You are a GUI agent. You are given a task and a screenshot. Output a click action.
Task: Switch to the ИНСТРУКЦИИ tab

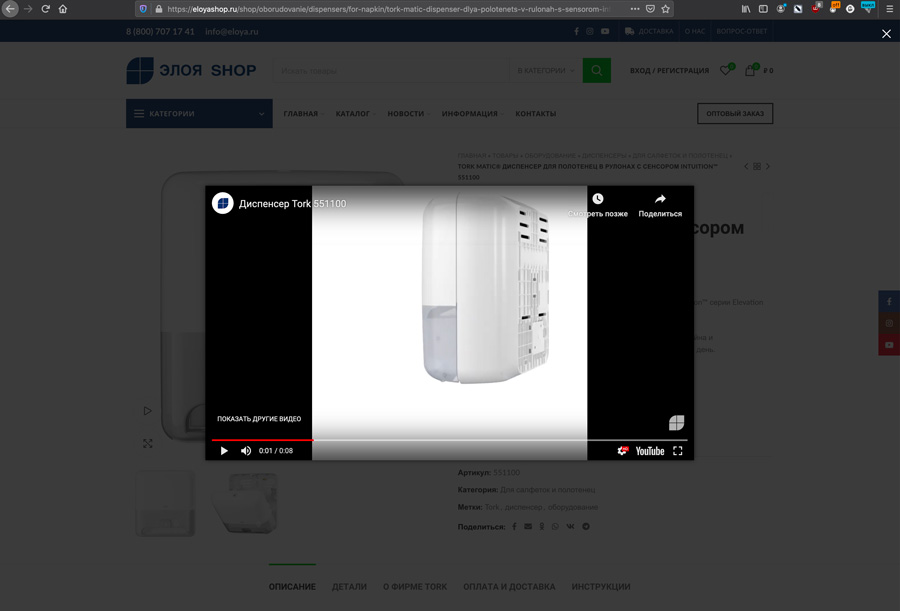point(601,587)
